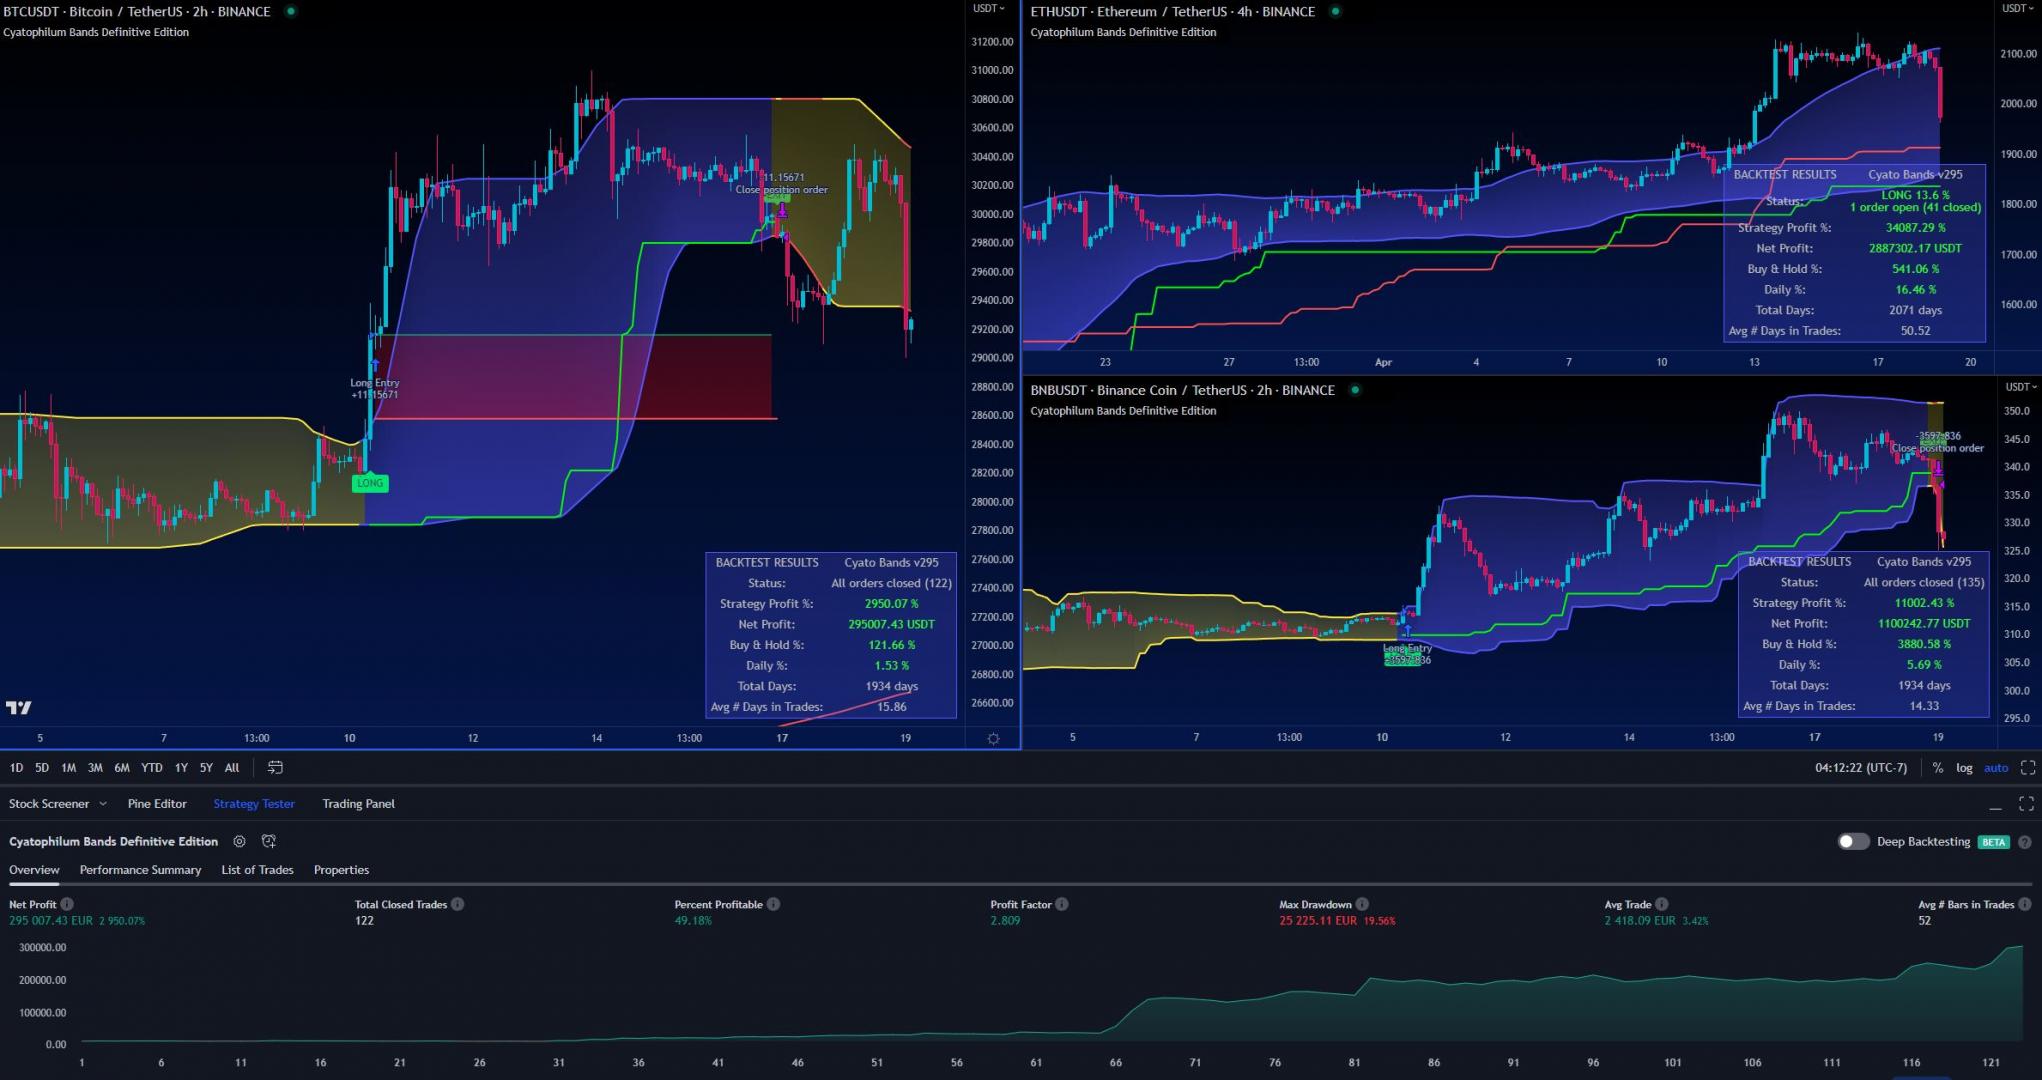Show Net Profit info tooltip icon

67,904
